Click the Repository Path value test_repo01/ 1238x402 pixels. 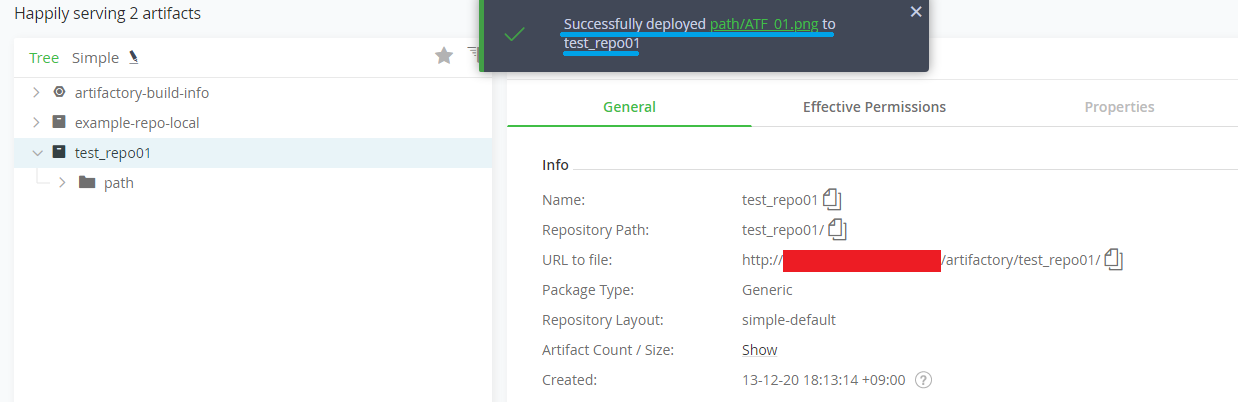coord(783,230)
